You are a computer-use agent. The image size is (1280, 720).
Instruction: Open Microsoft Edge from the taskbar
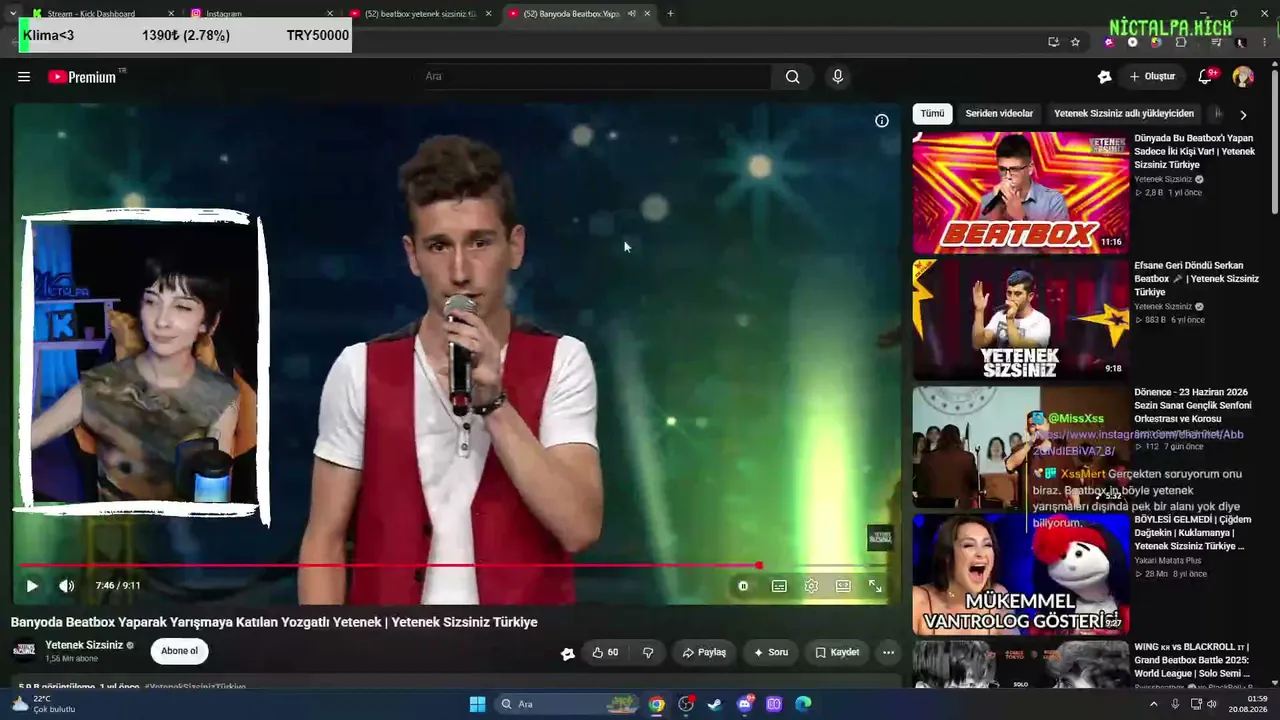click(803, 704)
